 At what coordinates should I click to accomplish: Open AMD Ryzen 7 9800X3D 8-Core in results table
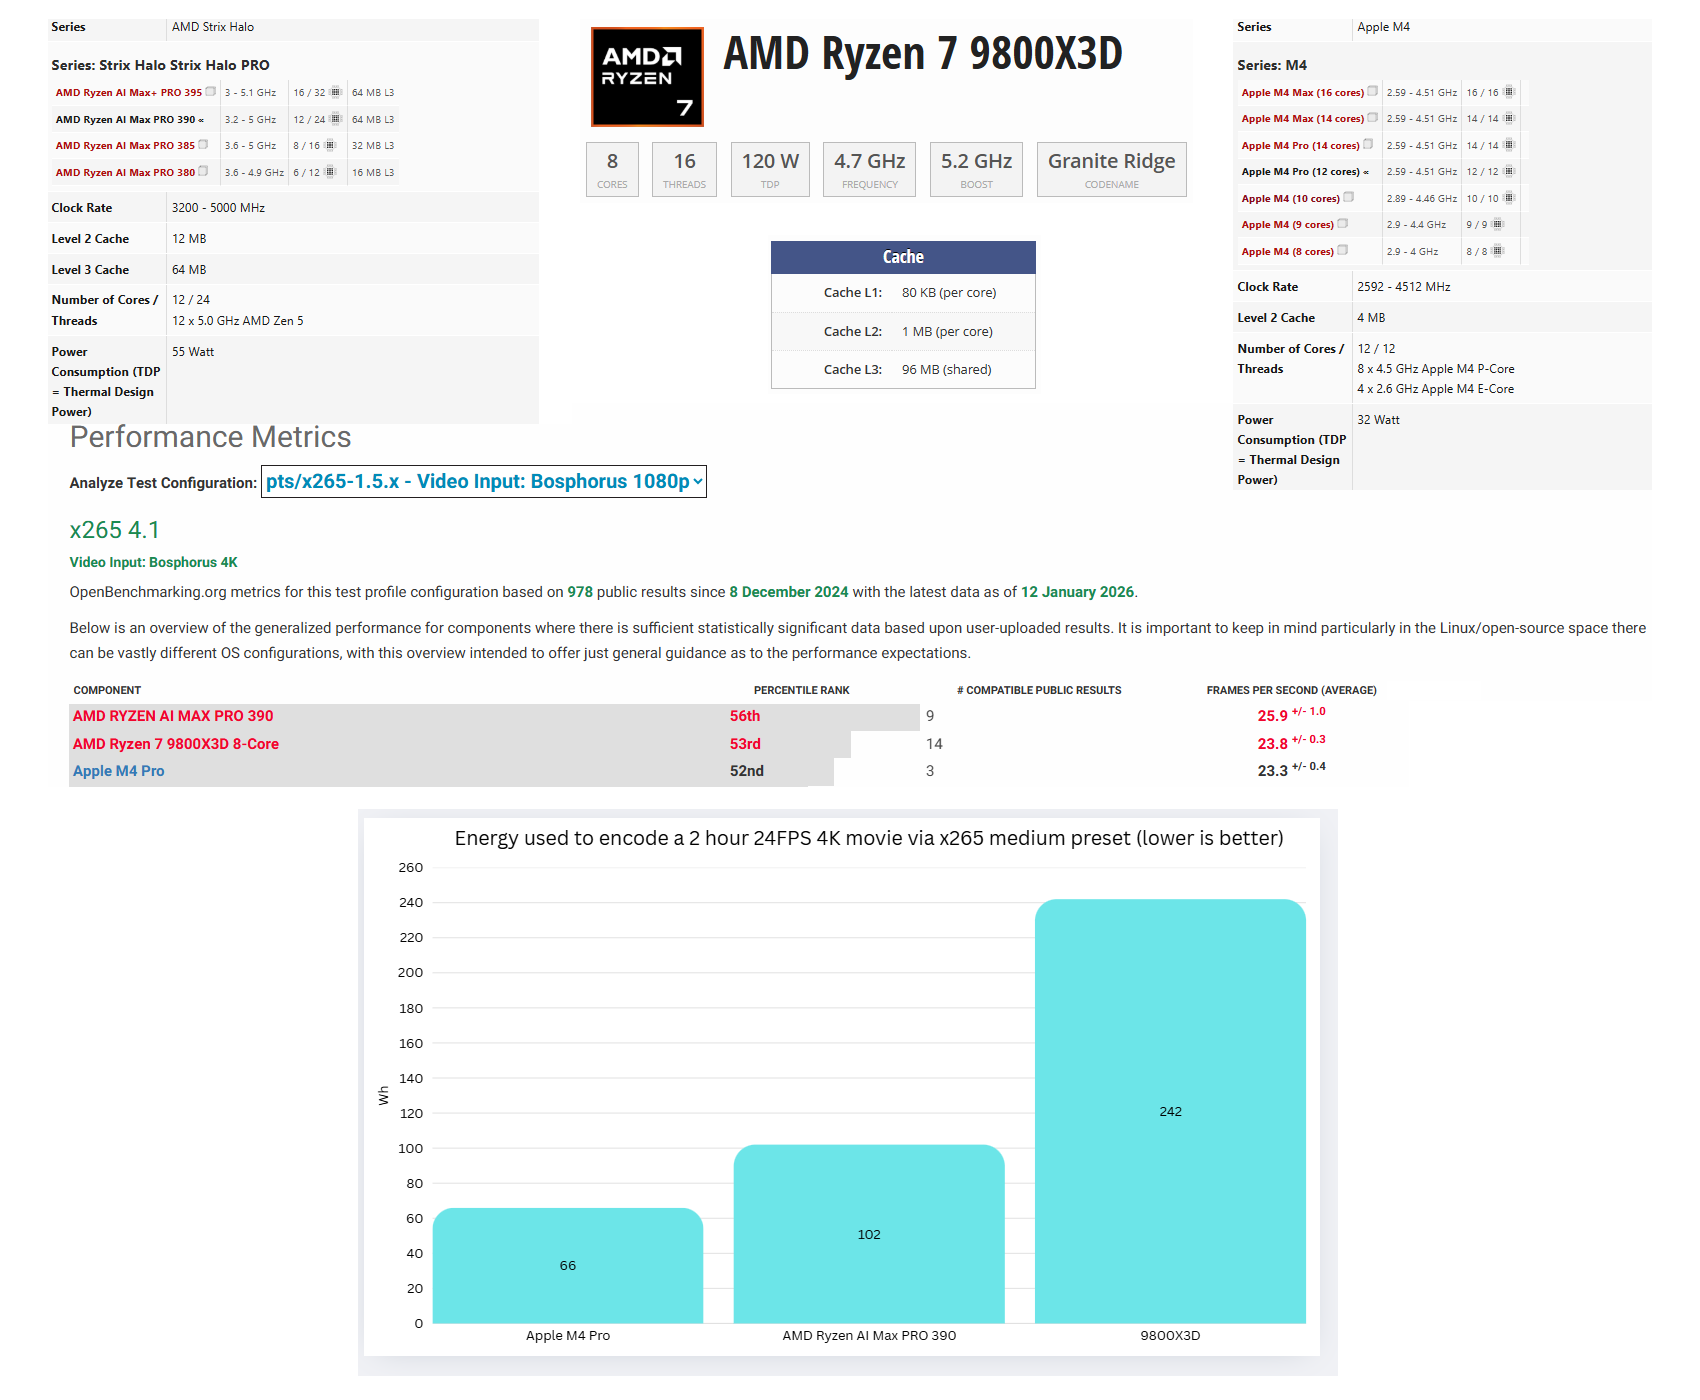[x=176, y=744]
